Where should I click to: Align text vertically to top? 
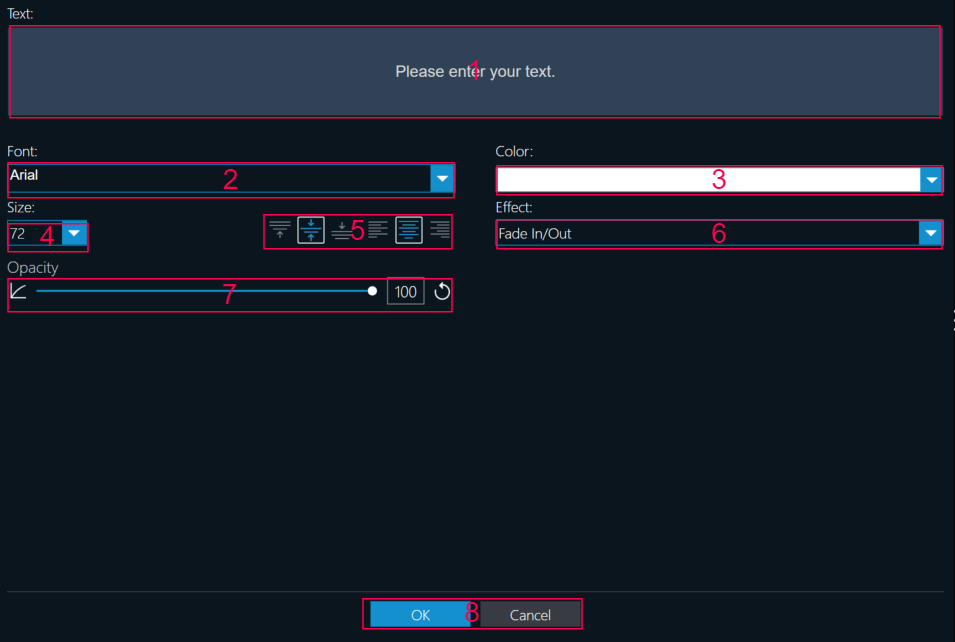[280, 230]
